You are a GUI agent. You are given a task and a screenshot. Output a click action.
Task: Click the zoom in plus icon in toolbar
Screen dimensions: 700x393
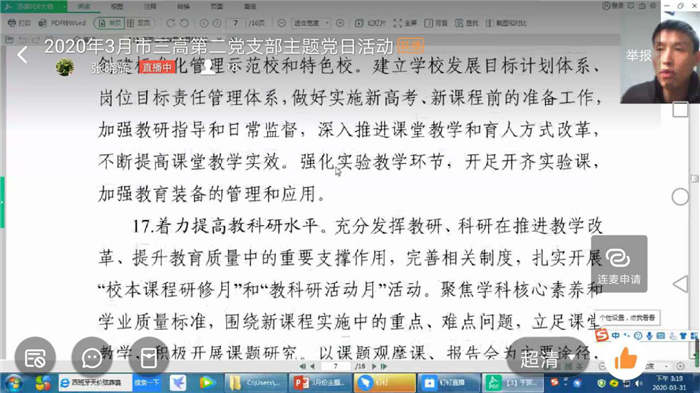(340, 23)
